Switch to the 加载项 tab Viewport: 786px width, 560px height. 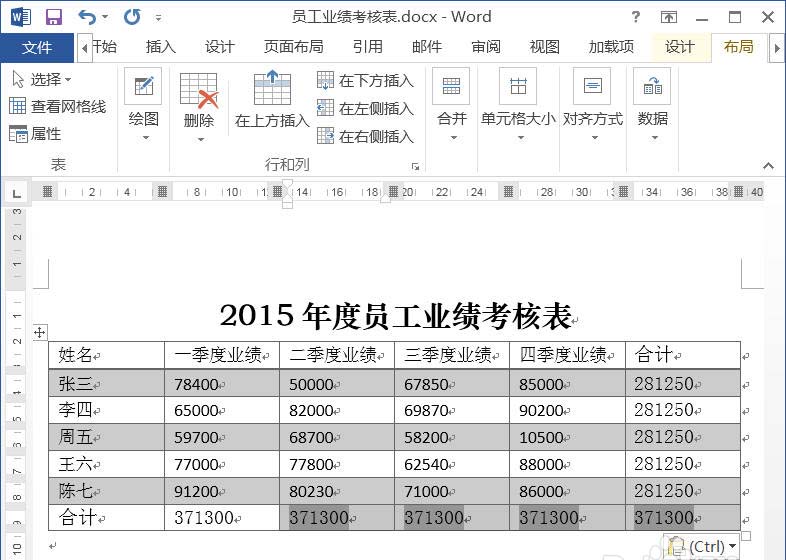611,47
